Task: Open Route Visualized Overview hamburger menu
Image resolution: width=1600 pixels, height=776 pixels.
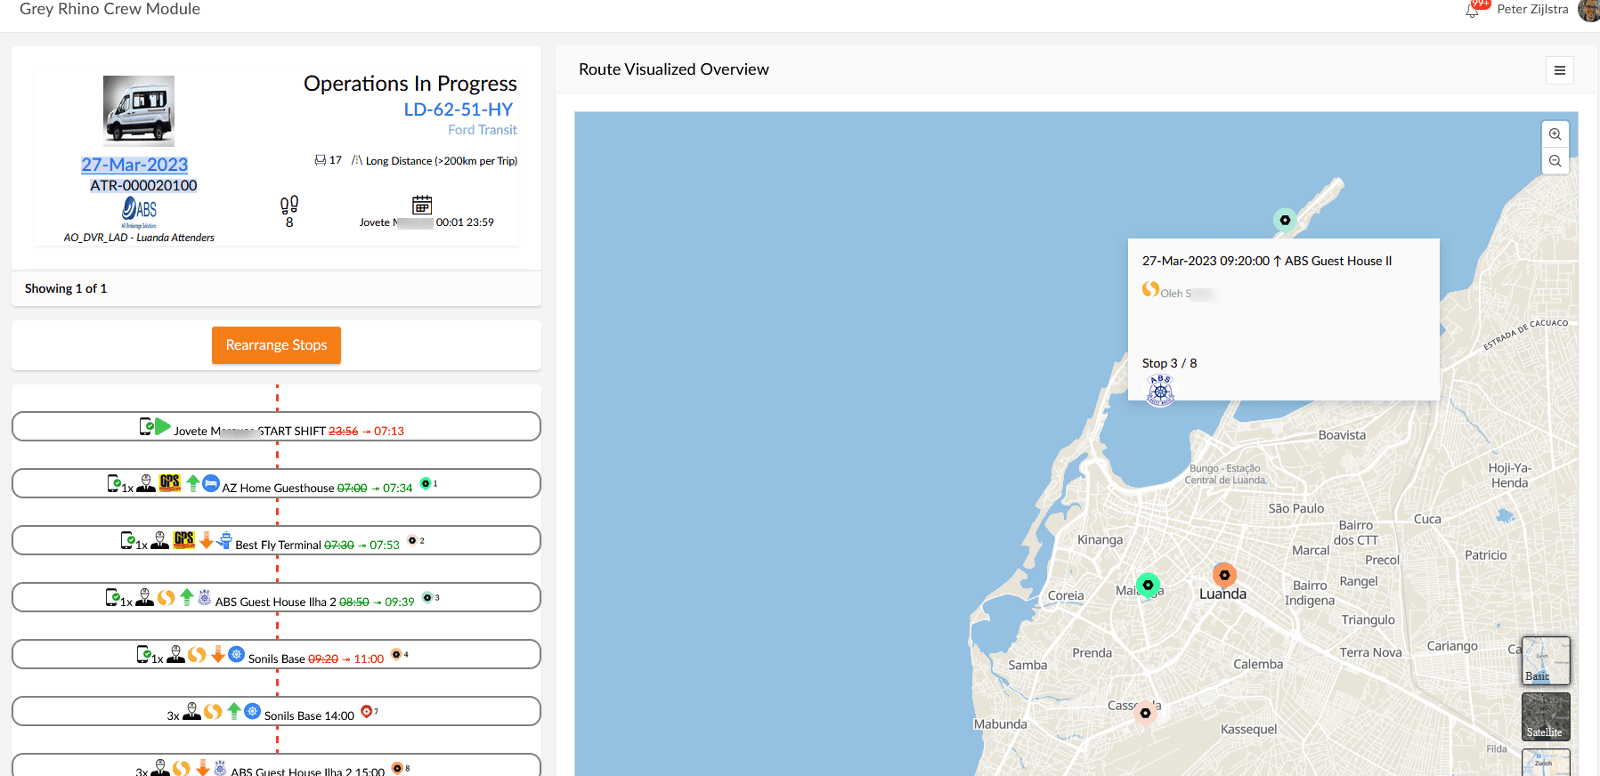Action: pyautogui.click(x=1559, y=70)
